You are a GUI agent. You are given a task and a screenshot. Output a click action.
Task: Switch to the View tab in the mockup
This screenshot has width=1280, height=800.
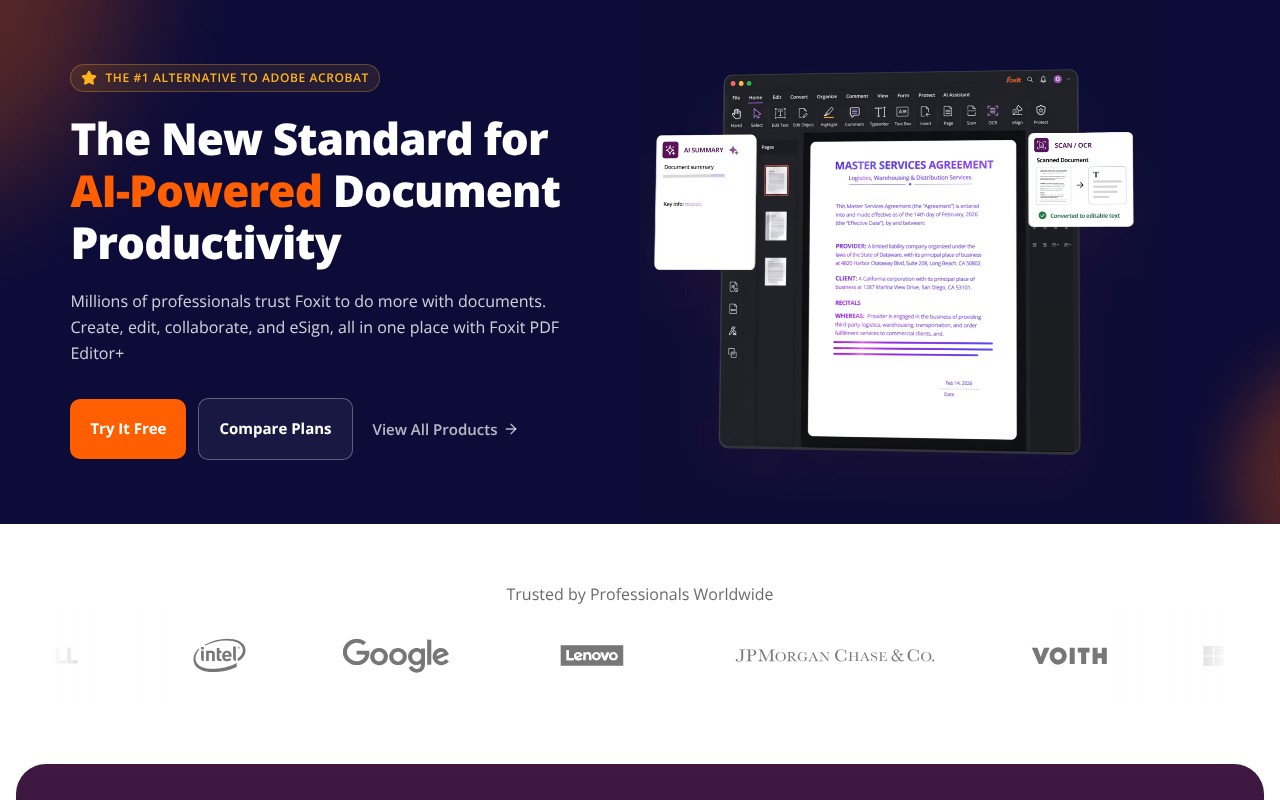click(882, 96)
